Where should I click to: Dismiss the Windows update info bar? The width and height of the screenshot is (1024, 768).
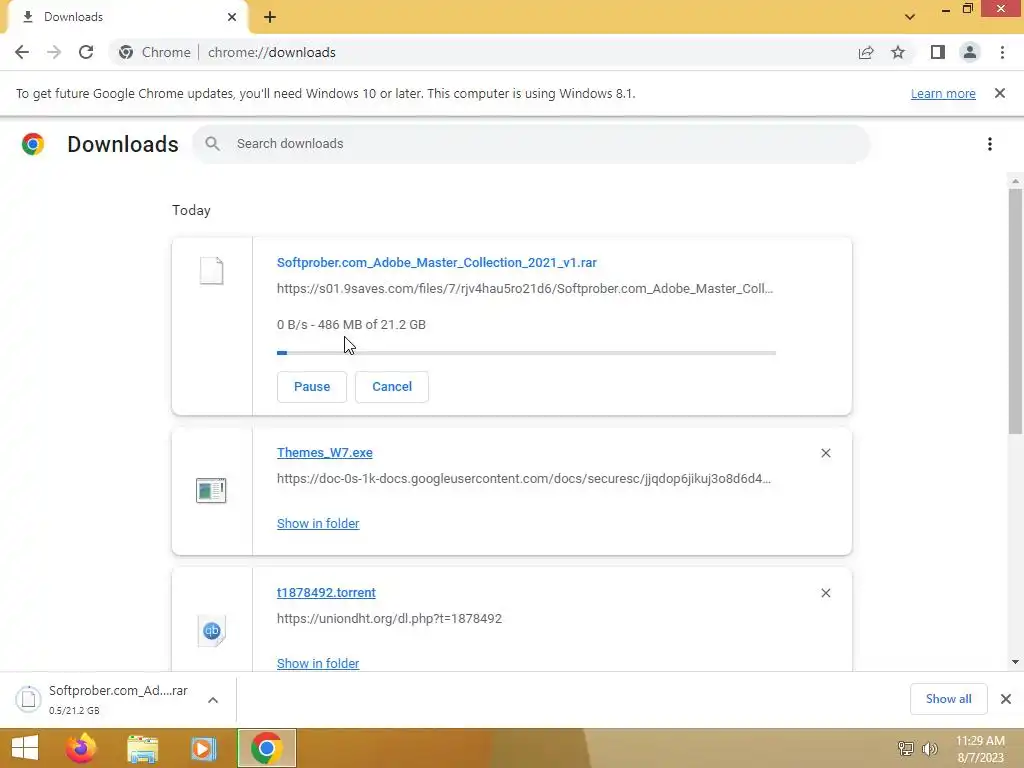tap(1000, 93)
